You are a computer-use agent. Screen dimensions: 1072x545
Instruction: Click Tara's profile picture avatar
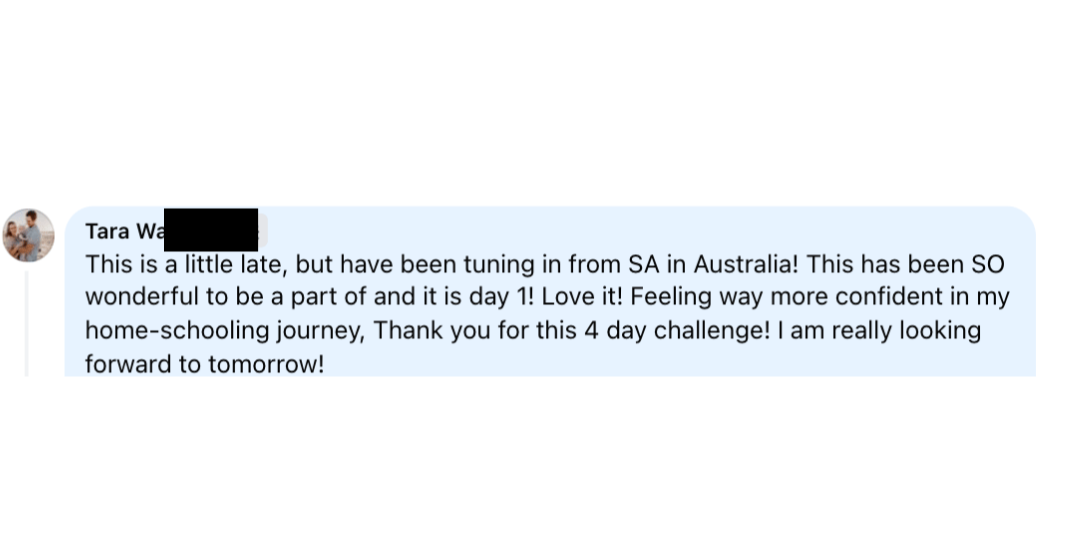29,235
